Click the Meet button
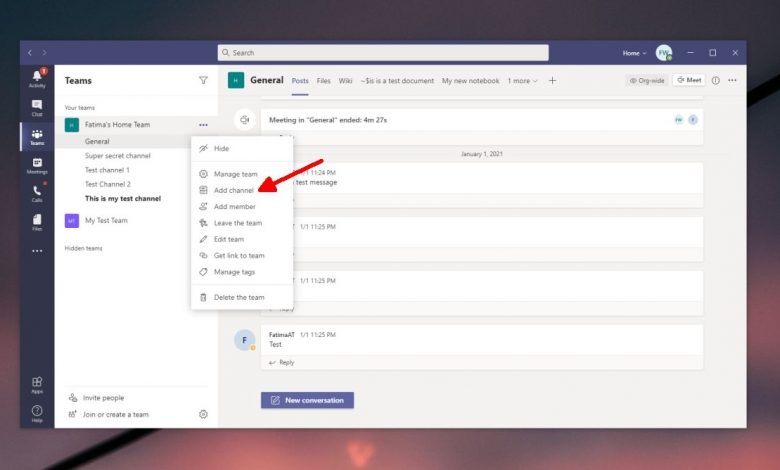This screenshot has width=780, height=470. 689,80
